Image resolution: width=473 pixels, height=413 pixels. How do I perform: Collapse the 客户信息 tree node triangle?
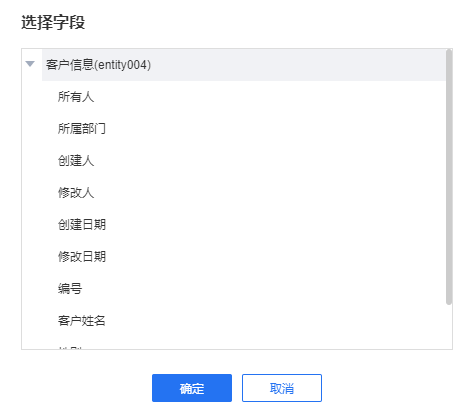point(30,64)
